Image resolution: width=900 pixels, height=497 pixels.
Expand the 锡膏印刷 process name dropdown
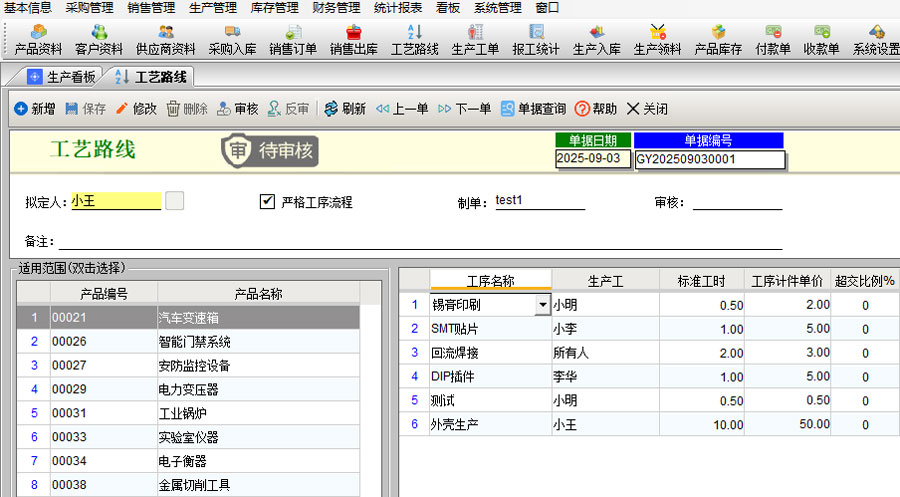(543, 304)
